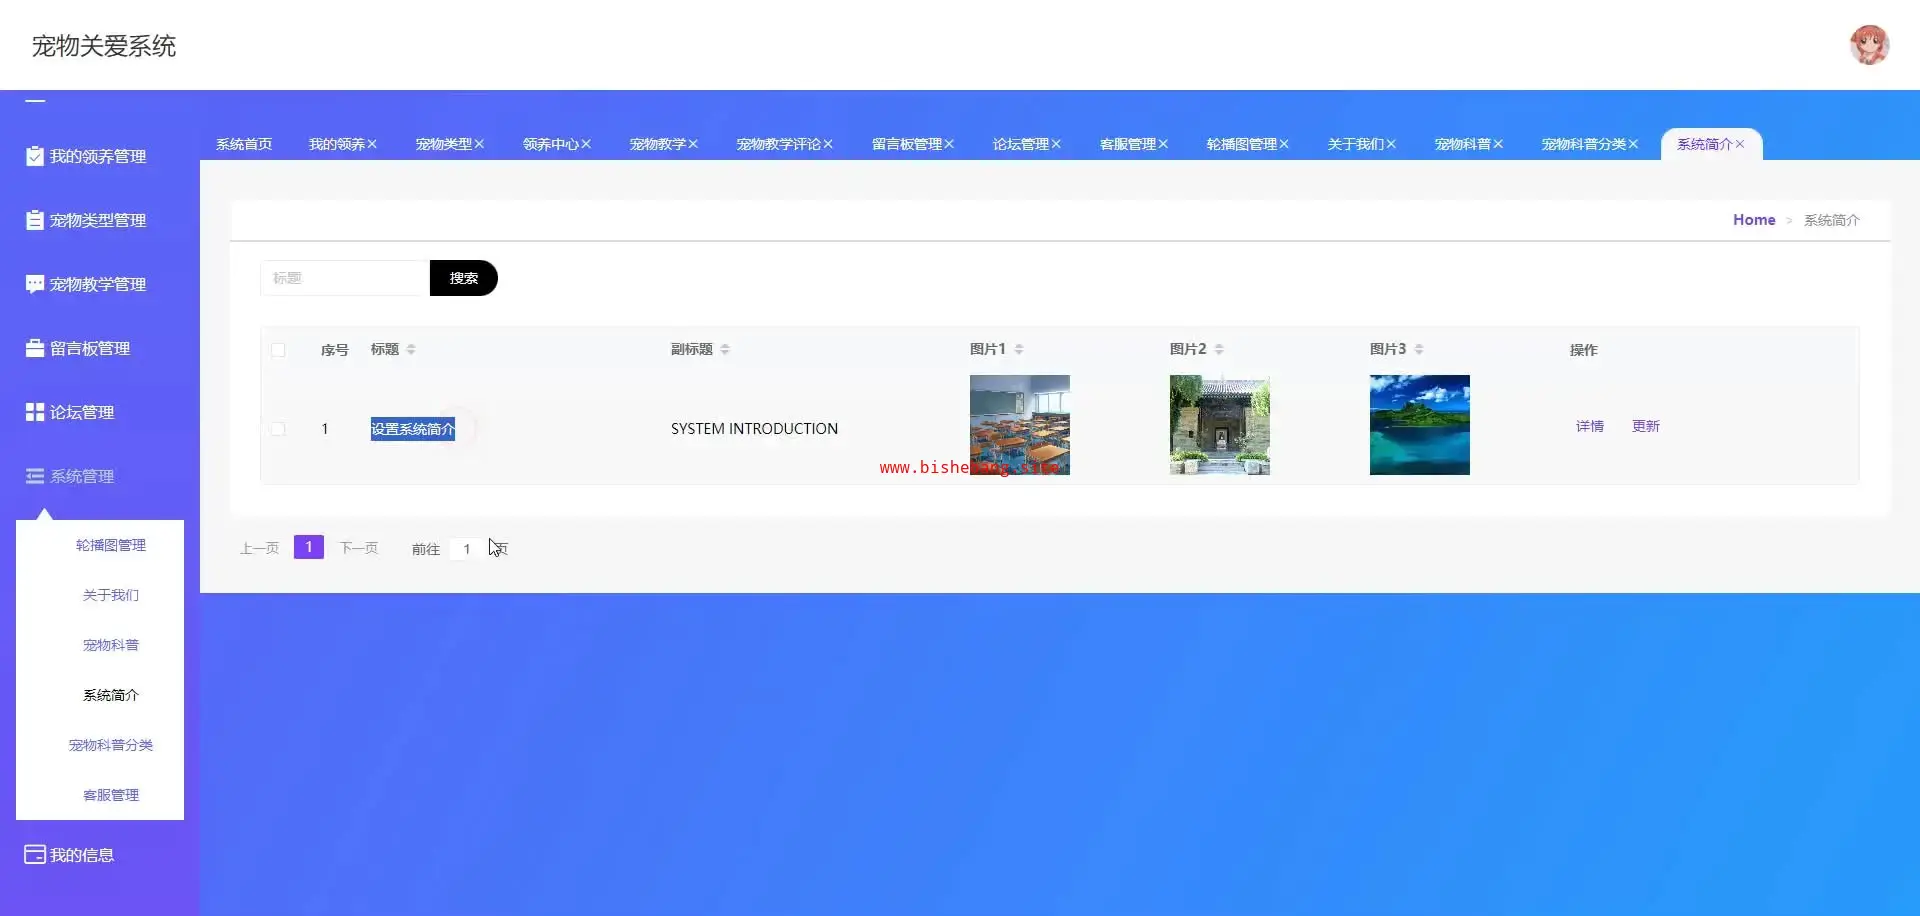Click the 论坛管理 grid icon

click(35, 412)
